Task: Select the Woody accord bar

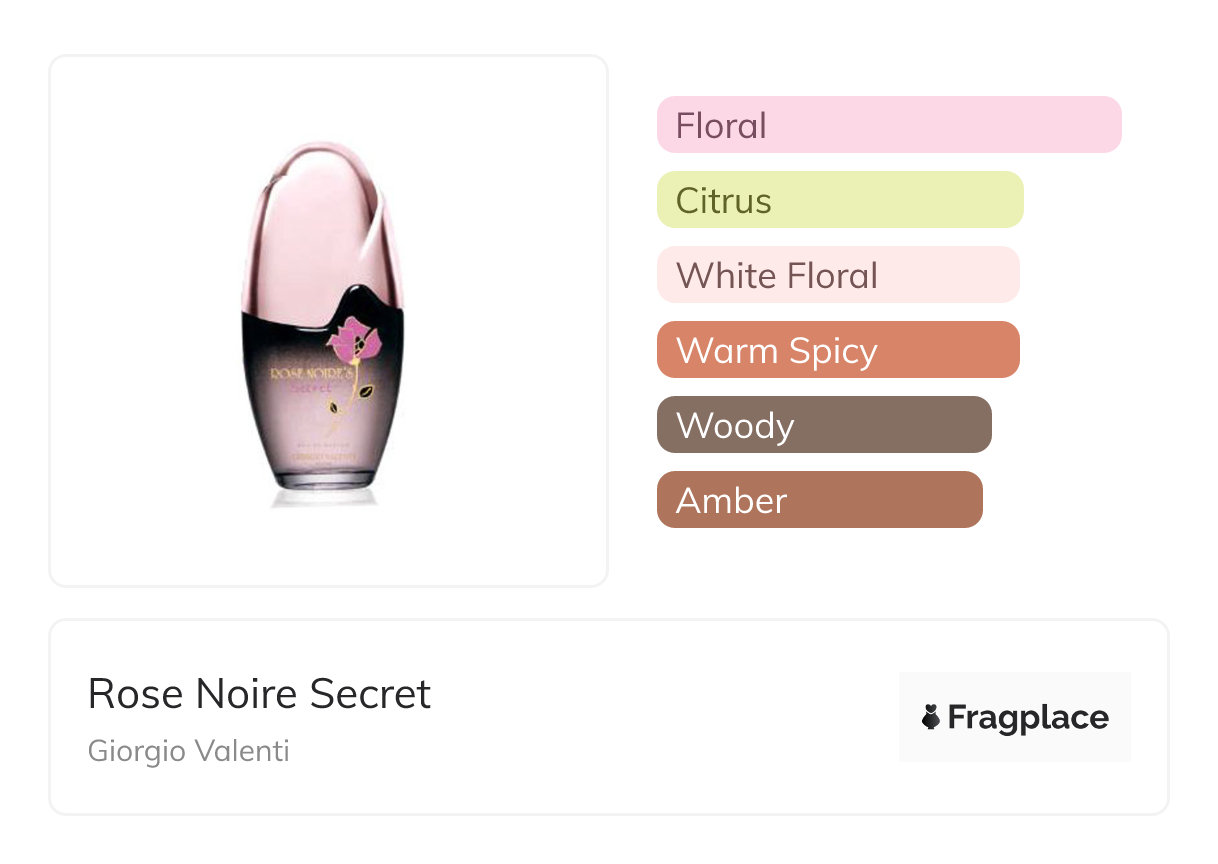Action: (x=823, y=425)
